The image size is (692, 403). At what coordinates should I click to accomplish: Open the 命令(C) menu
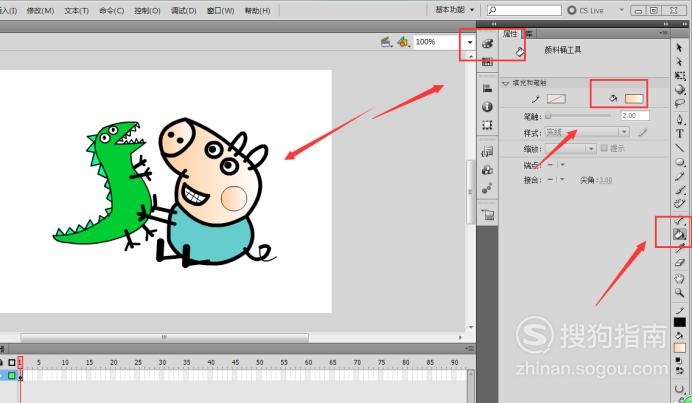click(x=111, y=11)
